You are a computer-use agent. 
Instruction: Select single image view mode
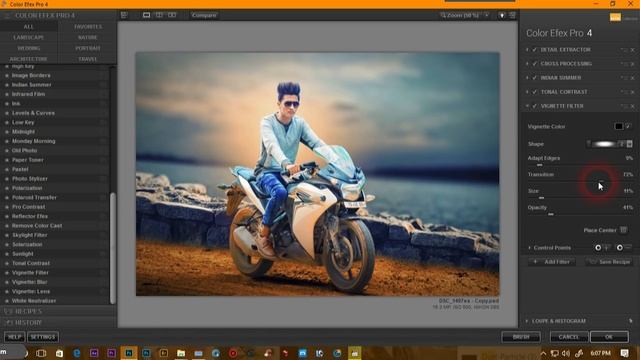tap(146, 15)
